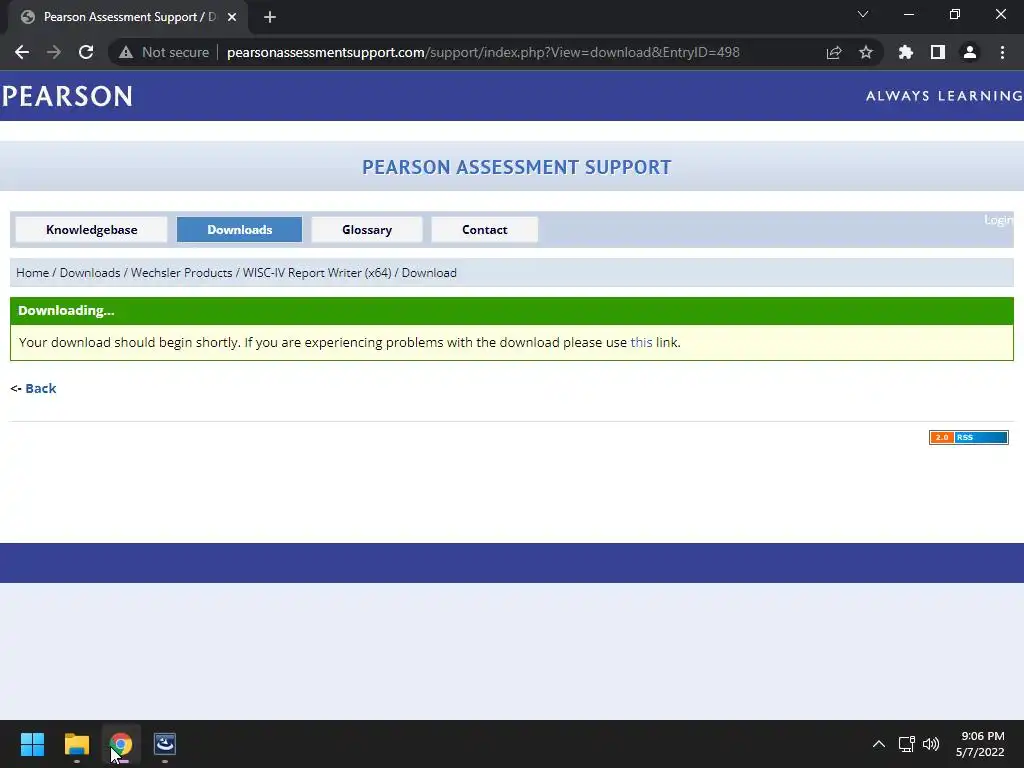Viewport: 1024px width, 768px height.
Task: Go to Wechsler Products breadcrumb
Action: (182, 273)
